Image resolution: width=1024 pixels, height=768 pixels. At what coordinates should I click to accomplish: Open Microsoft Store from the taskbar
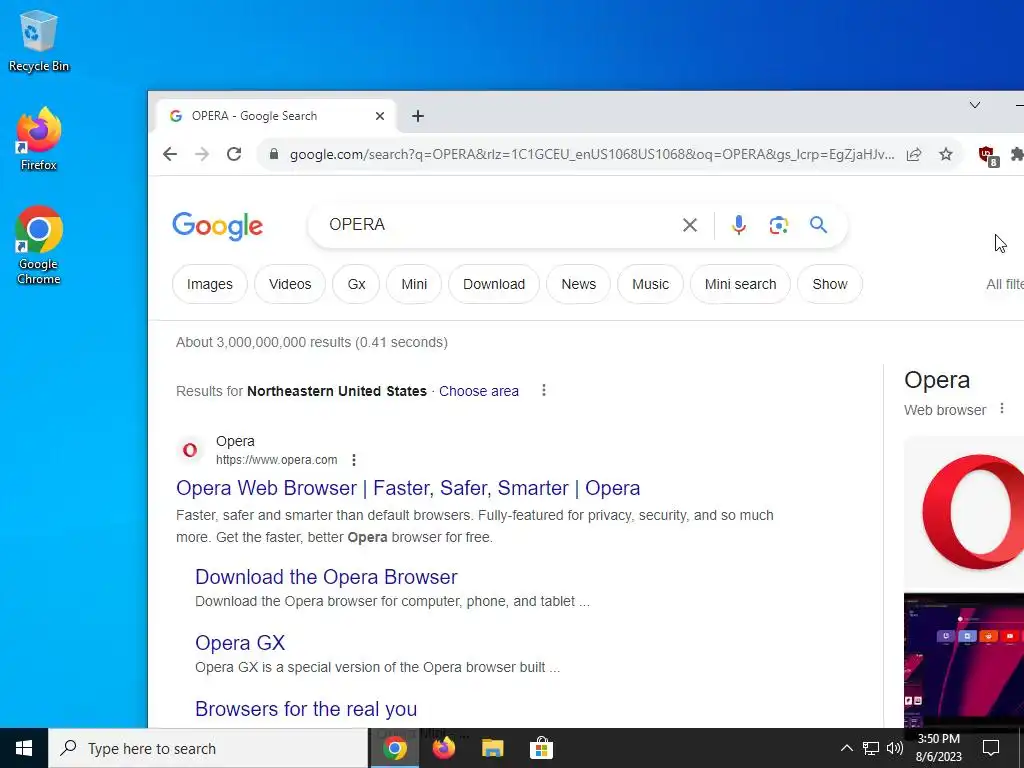coord(541,748)
